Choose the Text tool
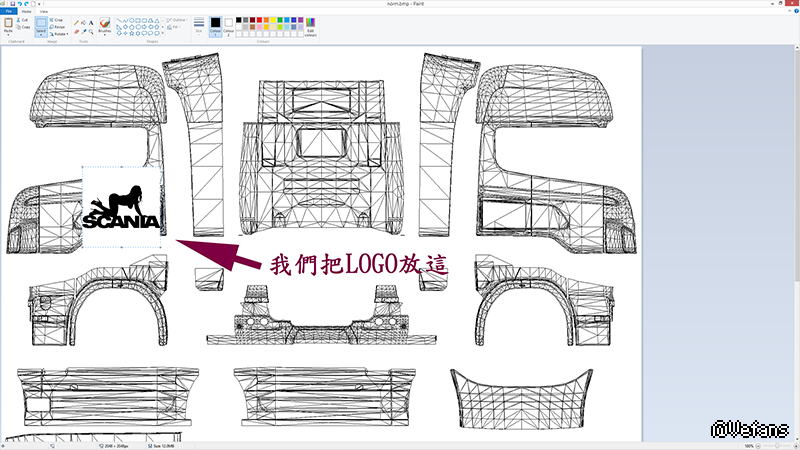The image size is (800, 450). point(92,21)
